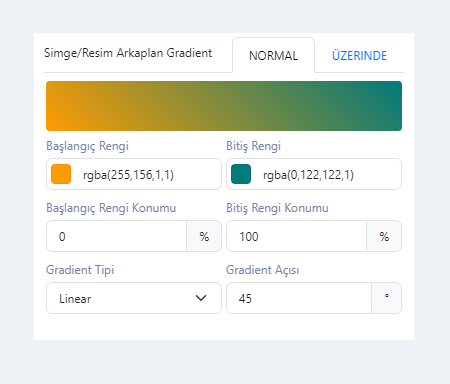Focus the Bitiş Rengi Konumu field showing 100
450x384 pixels.
click(296, 236)
